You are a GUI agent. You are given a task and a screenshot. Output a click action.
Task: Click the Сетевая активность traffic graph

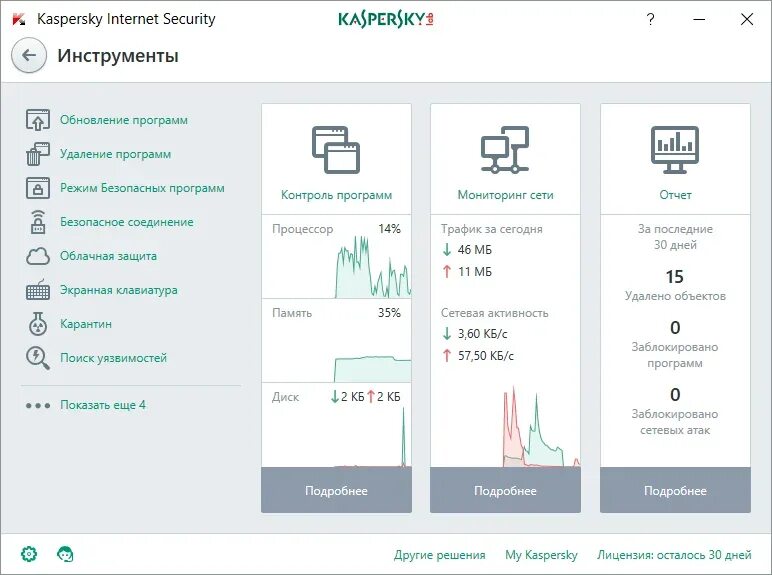tap(541, 427)
